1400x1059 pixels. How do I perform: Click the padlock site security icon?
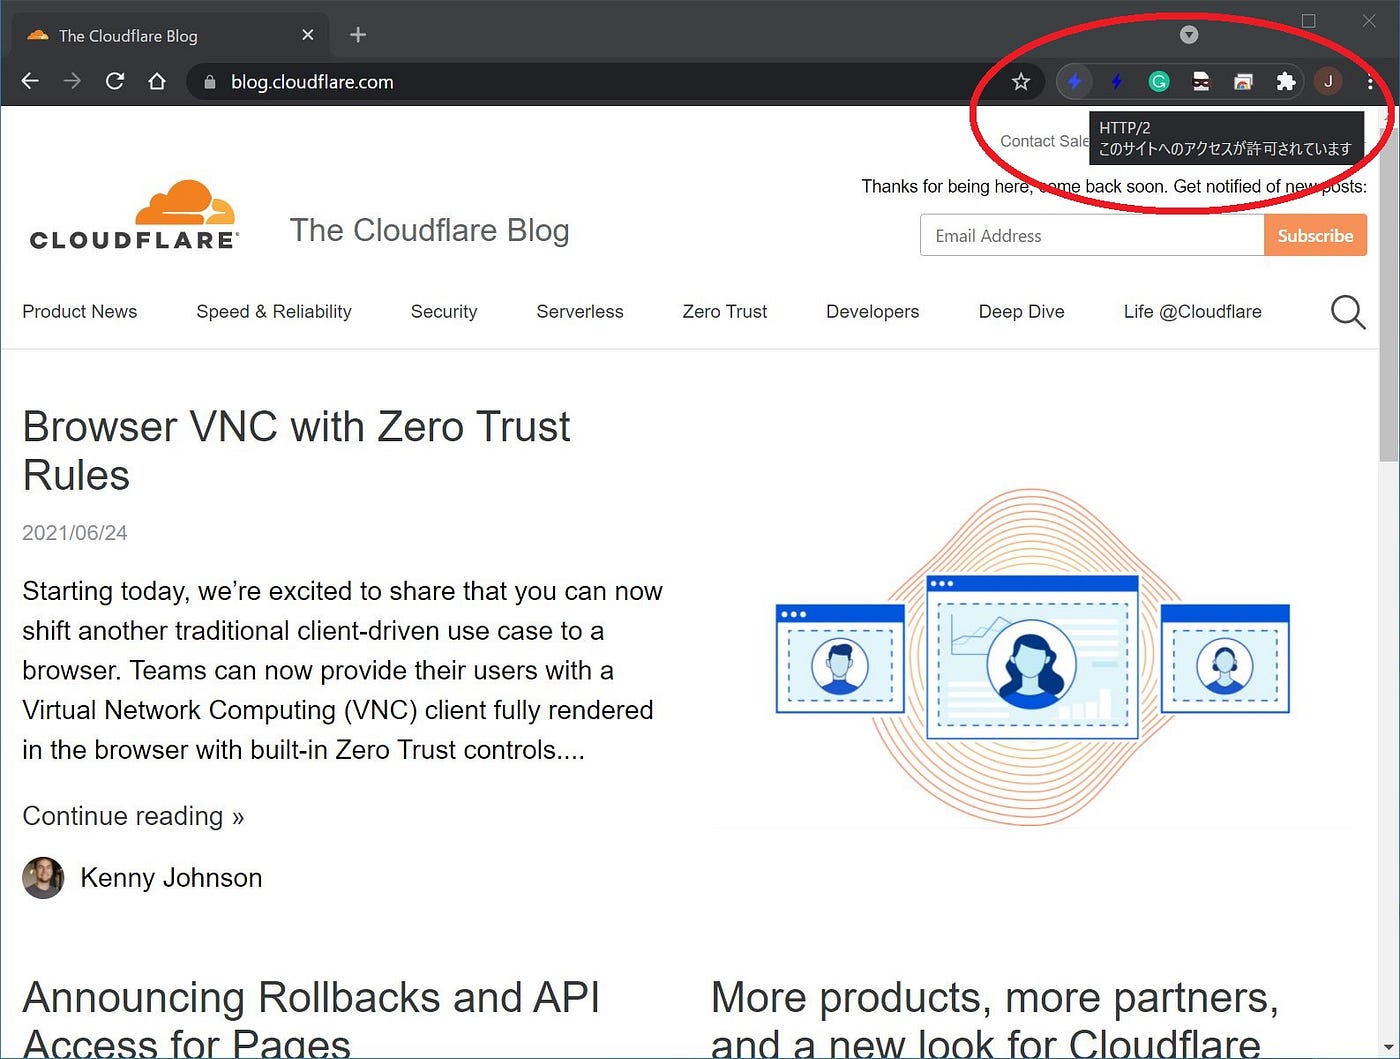(x=209, y=82)
